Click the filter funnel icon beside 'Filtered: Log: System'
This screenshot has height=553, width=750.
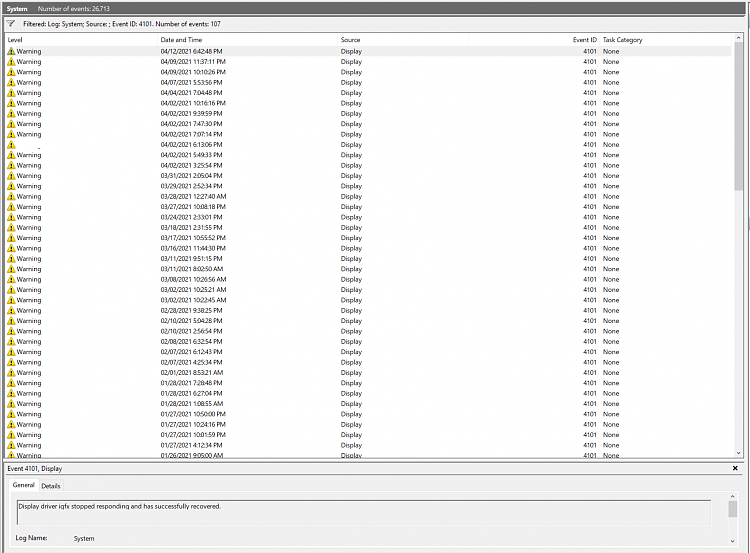tap(11, 23)
